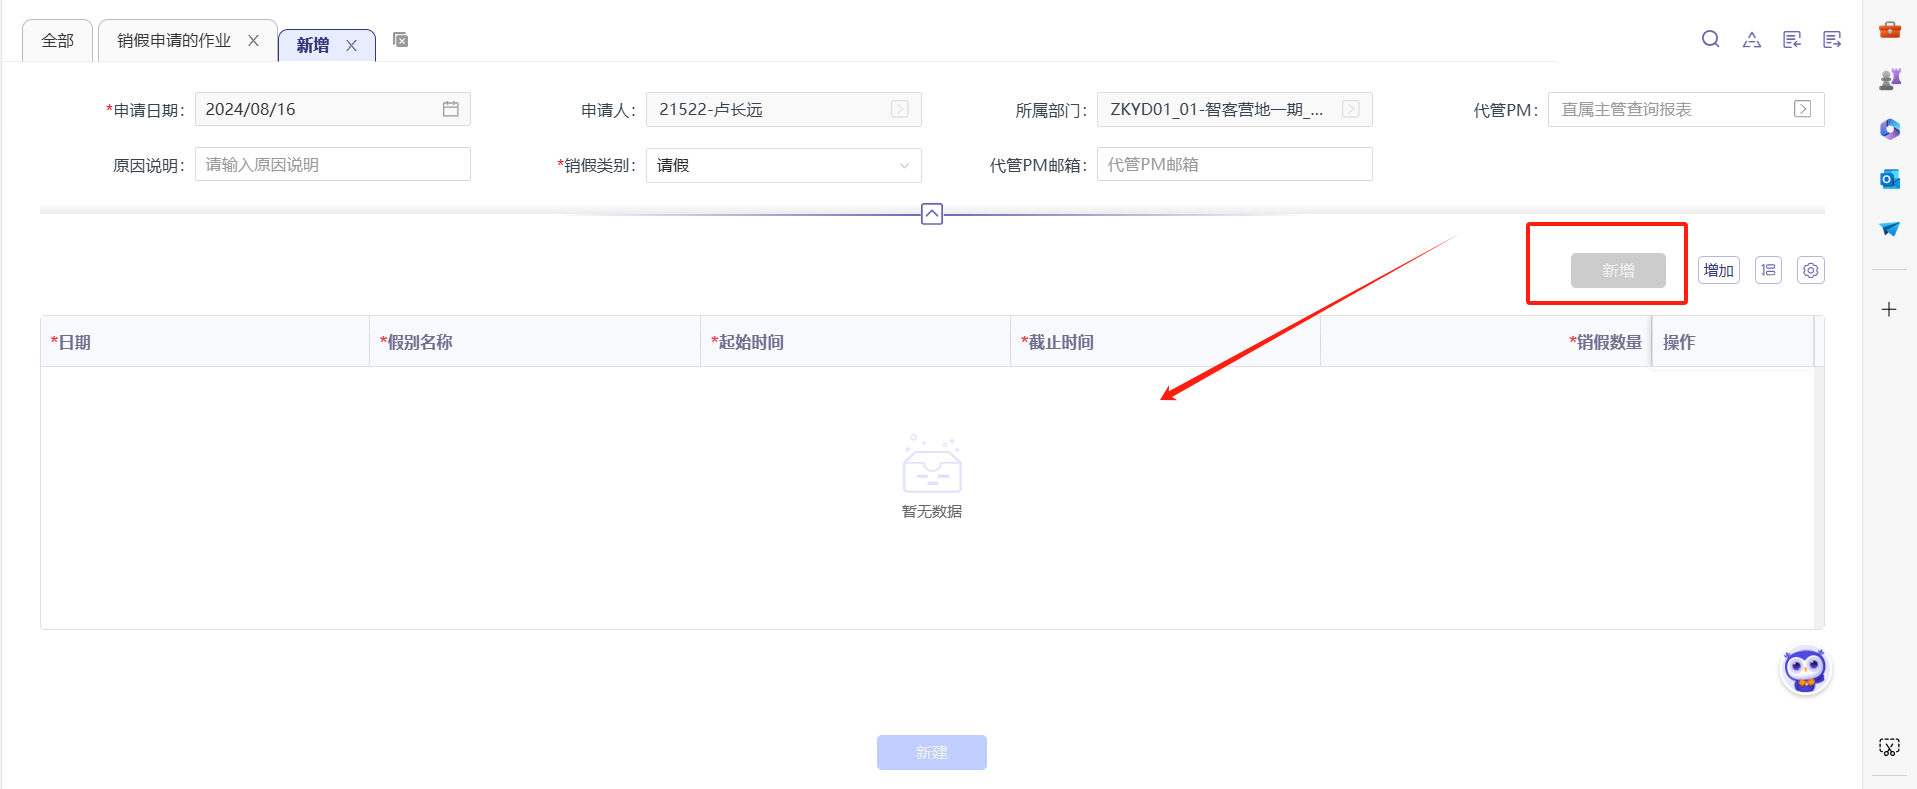The width and height of the screenshot is (1917, 789).
Task: Click the chess pieces icon in browser sidebar
Action: (1889, 79)
